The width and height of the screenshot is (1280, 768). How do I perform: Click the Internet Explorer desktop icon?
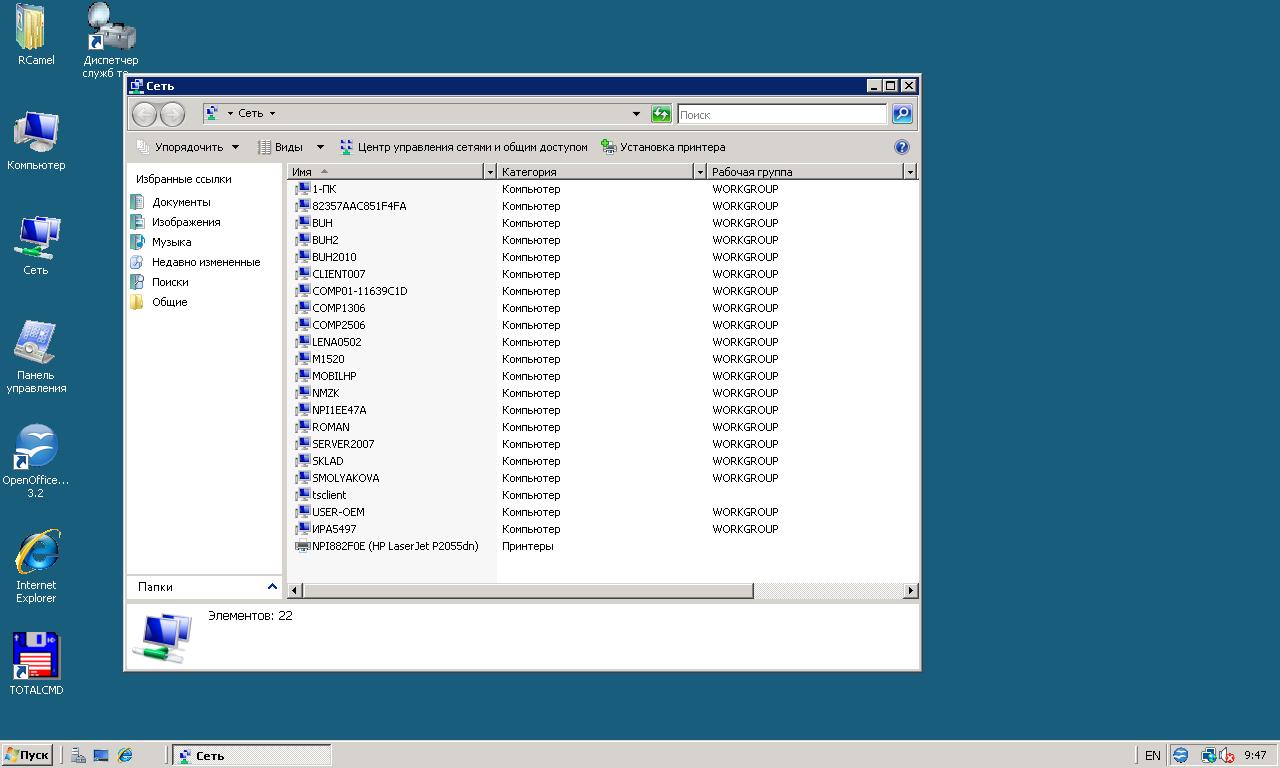click(x=37, y=552)
